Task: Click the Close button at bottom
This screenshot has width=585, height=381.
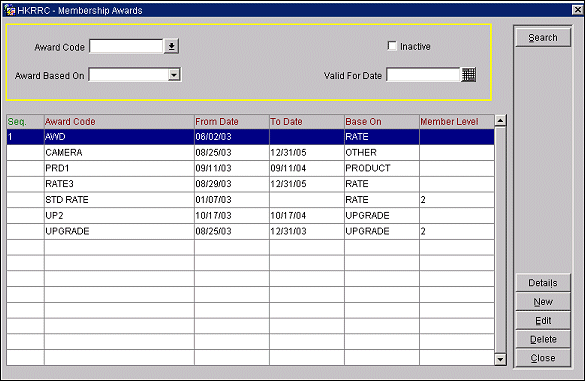Action: pyautogui.click(x=543, y=358)
